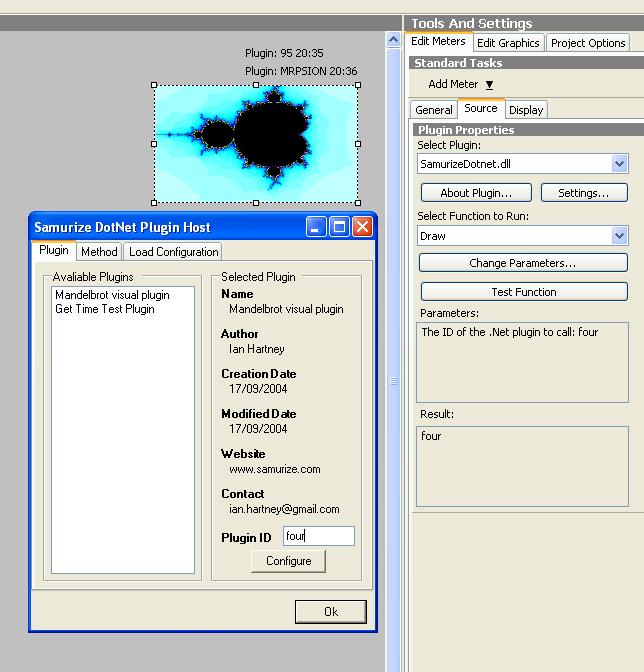Image resolution: width=644 pixels, height=672 pixels.
Task: Confirm the Plugin Host dialog with Ok
Action: click(x=331, y=612)
